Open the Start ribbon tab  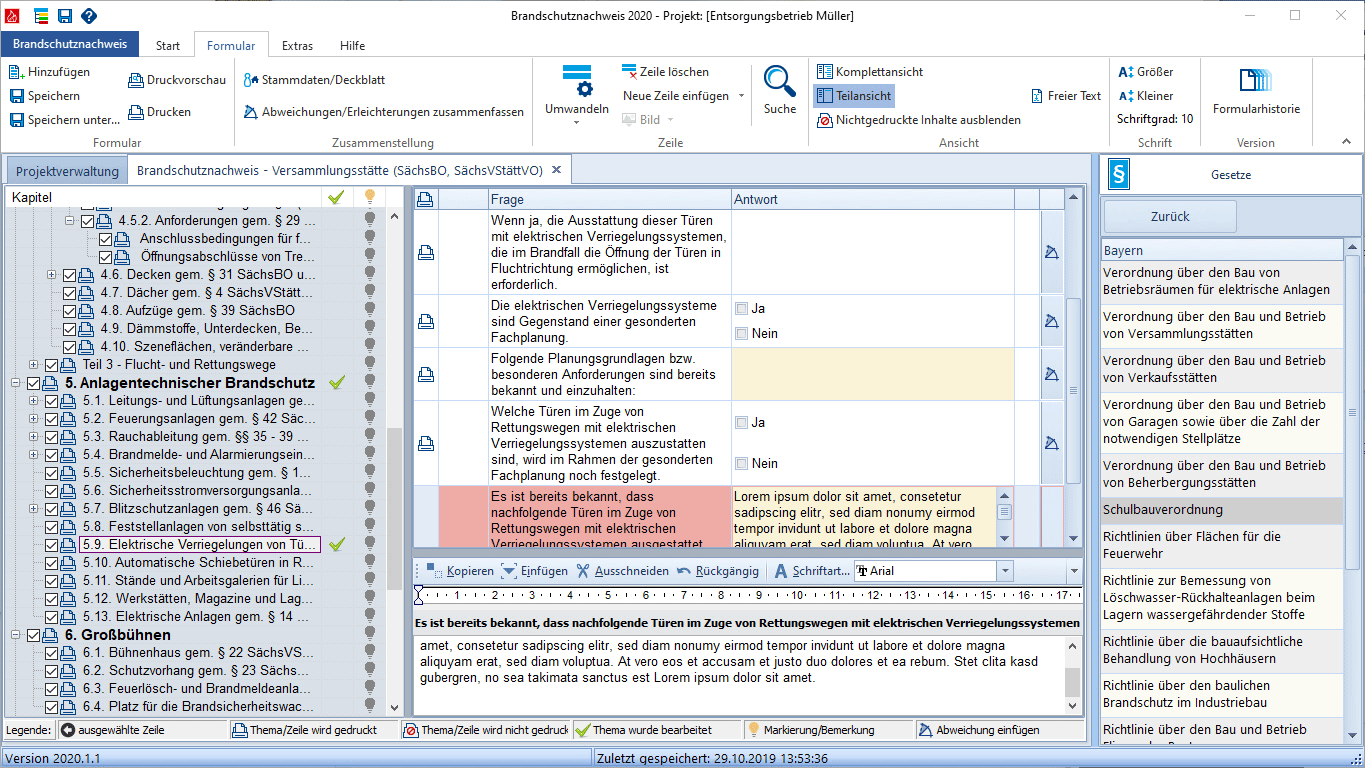coord(168,45)
